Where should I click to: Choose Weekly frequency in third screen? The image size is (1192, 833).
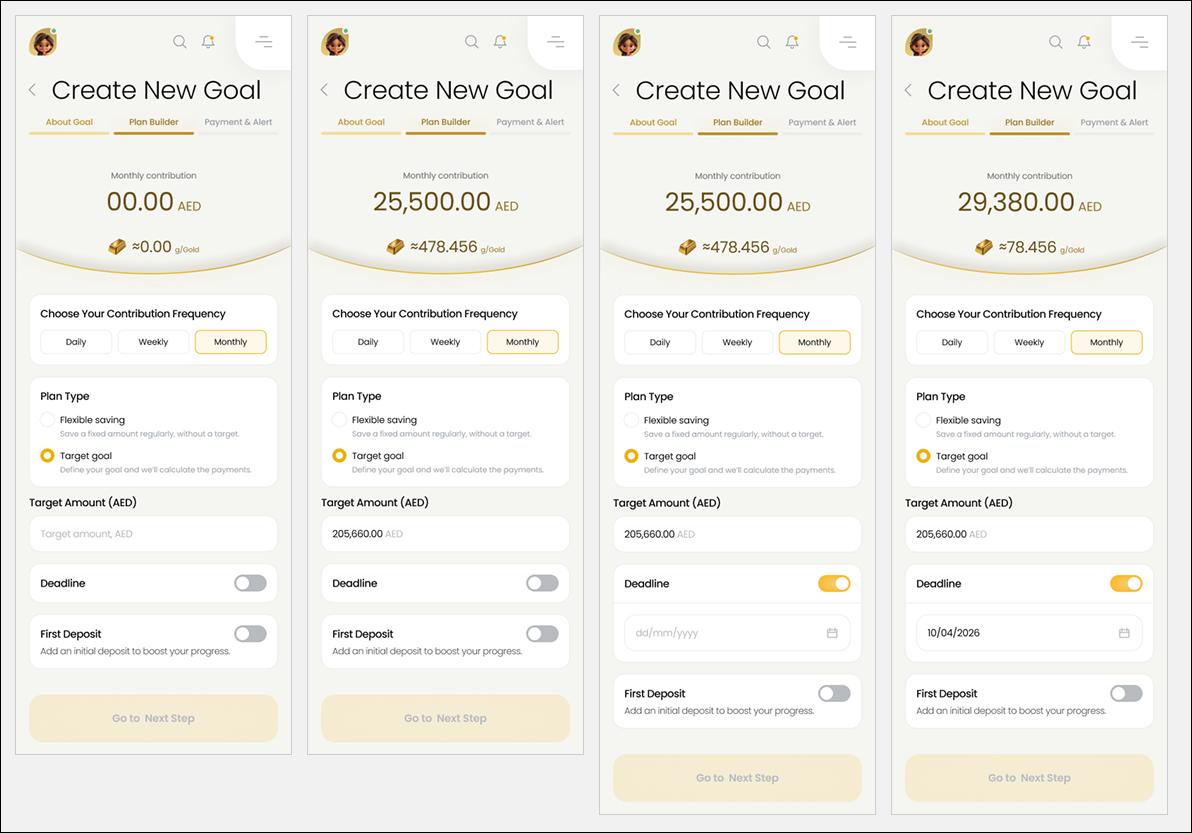tap(737, 343)
